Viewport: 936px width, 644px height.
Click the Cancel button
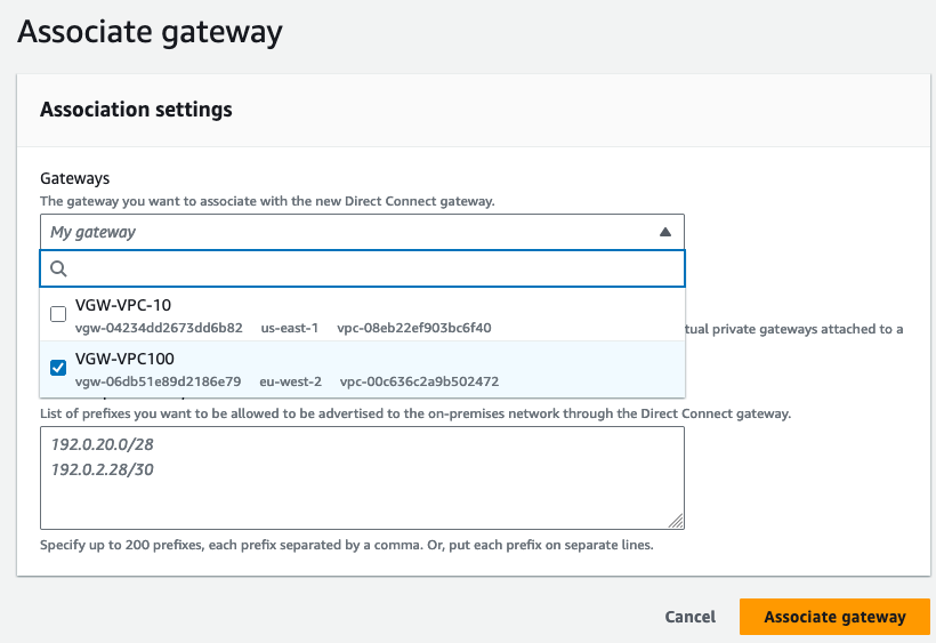point(689,617)
